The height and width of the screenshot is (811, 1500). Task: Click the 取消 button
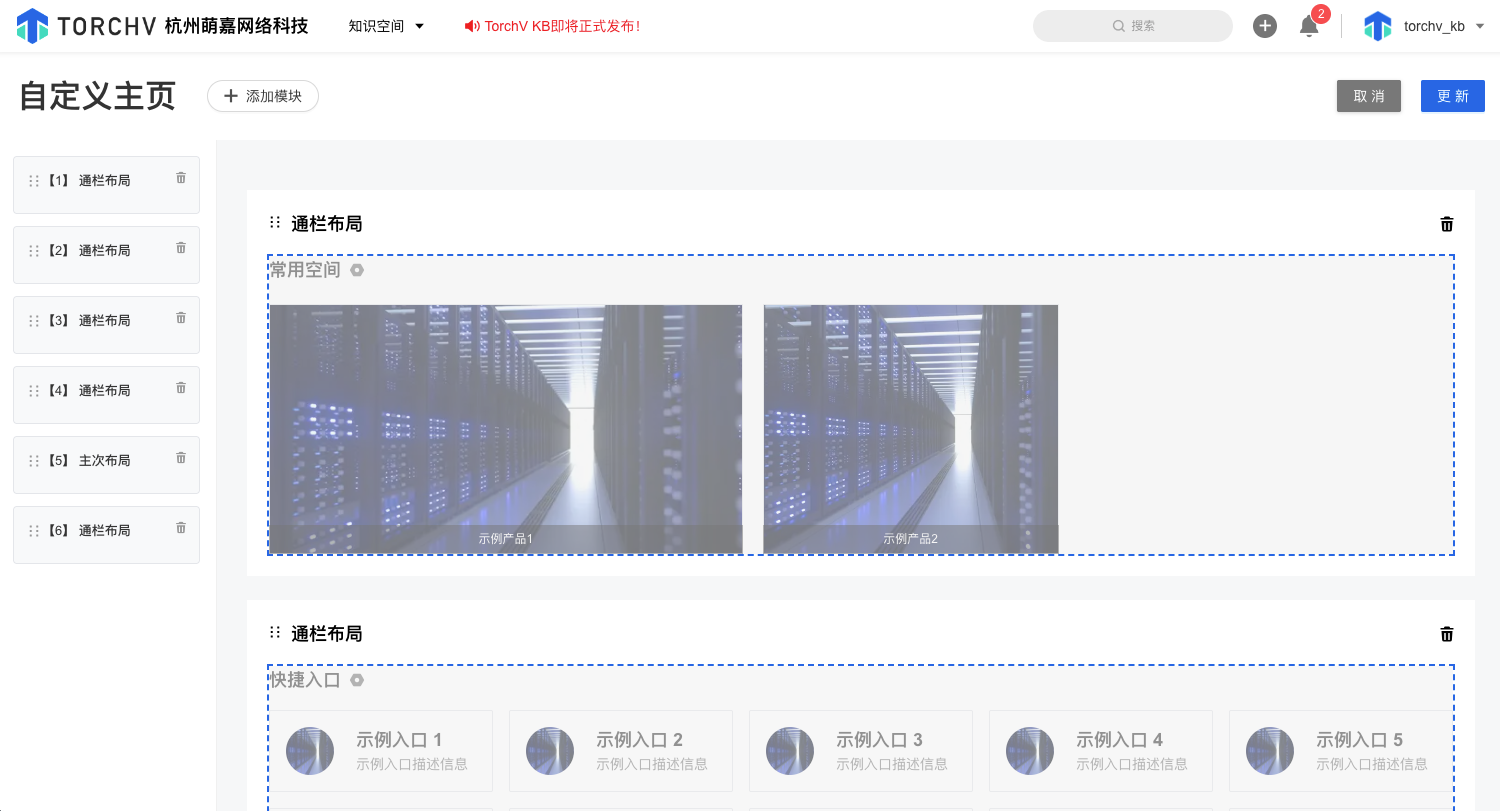click(x=1369, y=96)
